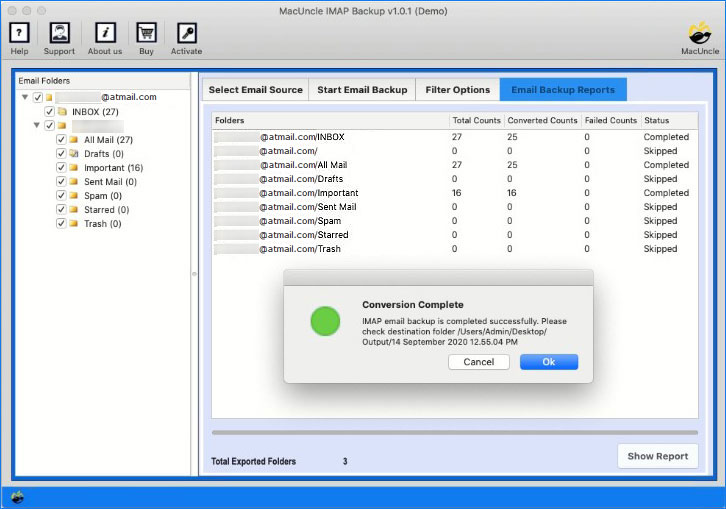Open the About us info icon

[x=106, y=33]
